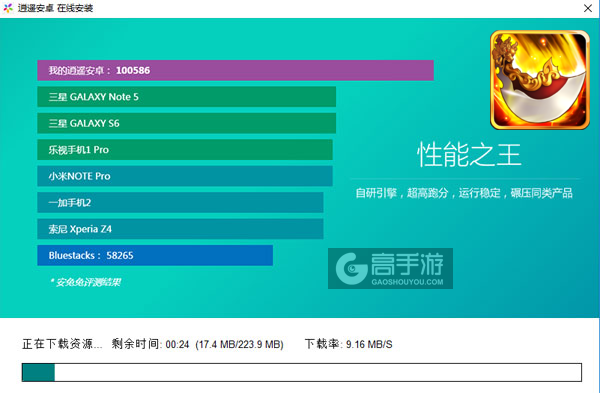Select the purple 我的逍遥安卓 100586 score bar

[x=235, y=70]
